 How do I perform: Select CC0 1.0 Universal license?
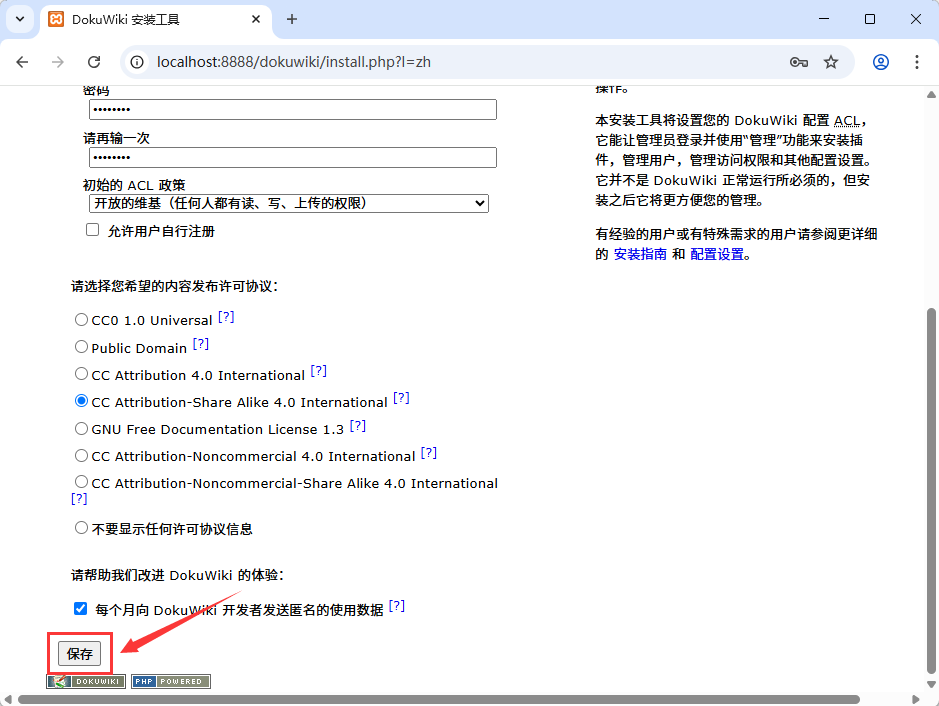[81, 320]
